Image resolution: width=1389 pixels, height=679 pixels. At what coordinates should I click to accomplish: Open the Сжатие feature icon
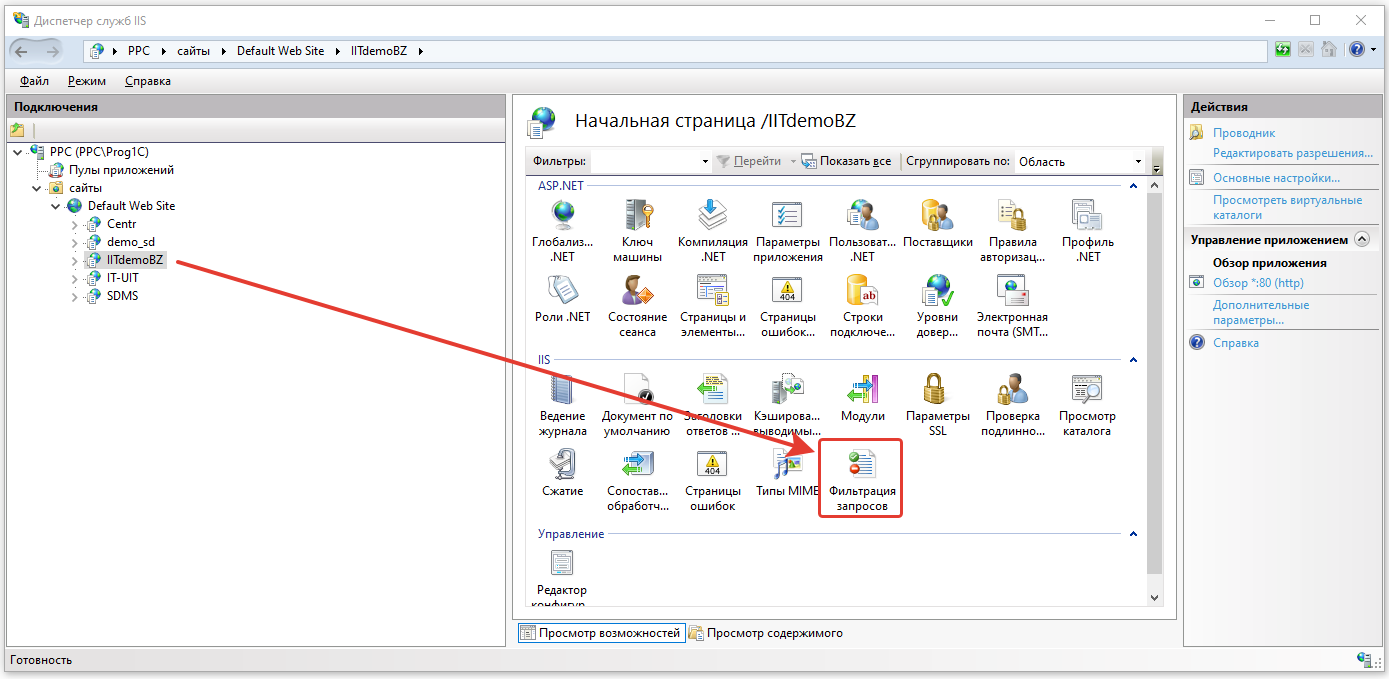click(562, 466)
